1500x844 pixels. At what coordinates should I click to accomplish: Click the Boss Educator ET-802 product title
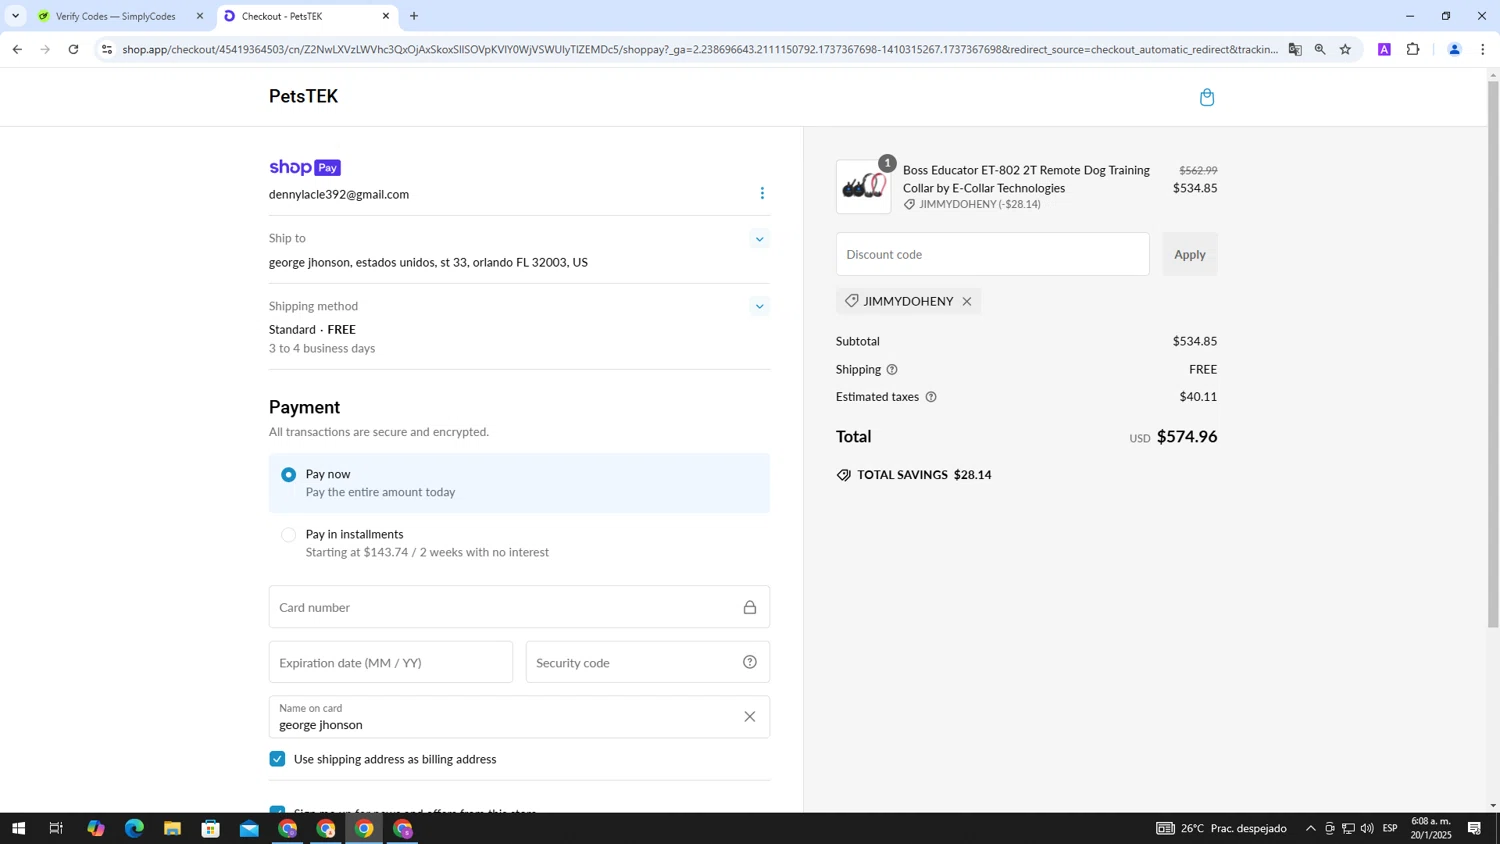1026,179
